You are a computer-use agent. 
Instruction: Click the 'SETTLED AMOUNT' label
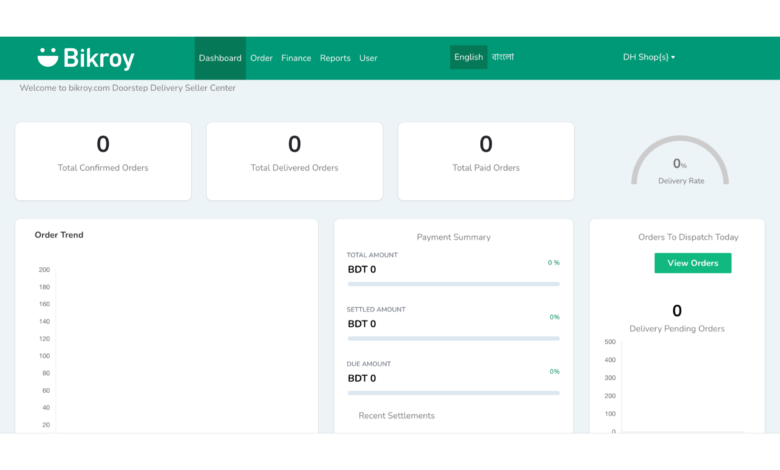point(376,309)
